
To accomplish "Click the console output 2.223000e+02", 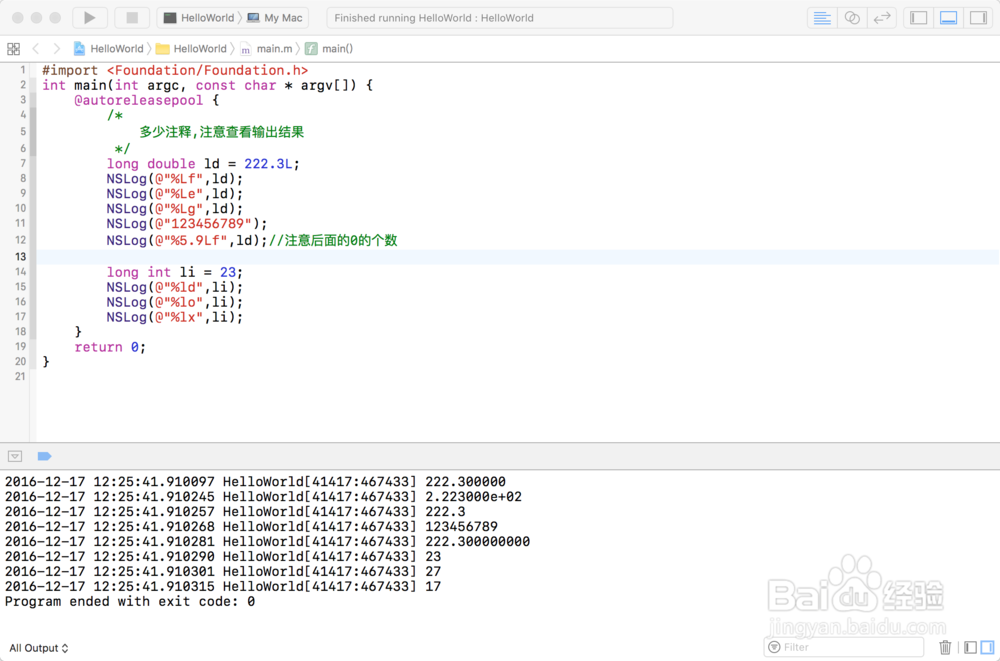I will pos(473,496).
